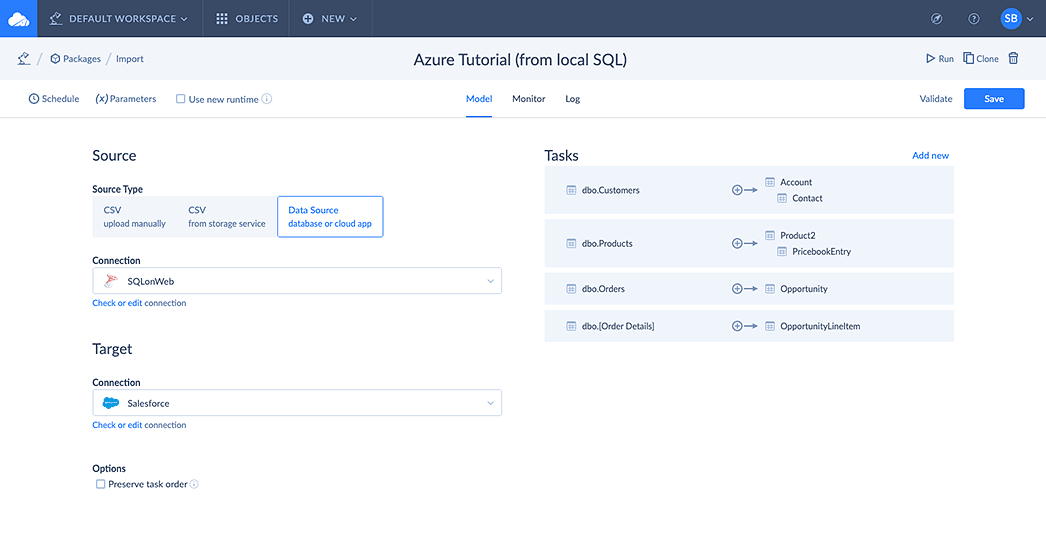Open package Parameters
Screen dimensions: 1046x552
click(125, 99)
